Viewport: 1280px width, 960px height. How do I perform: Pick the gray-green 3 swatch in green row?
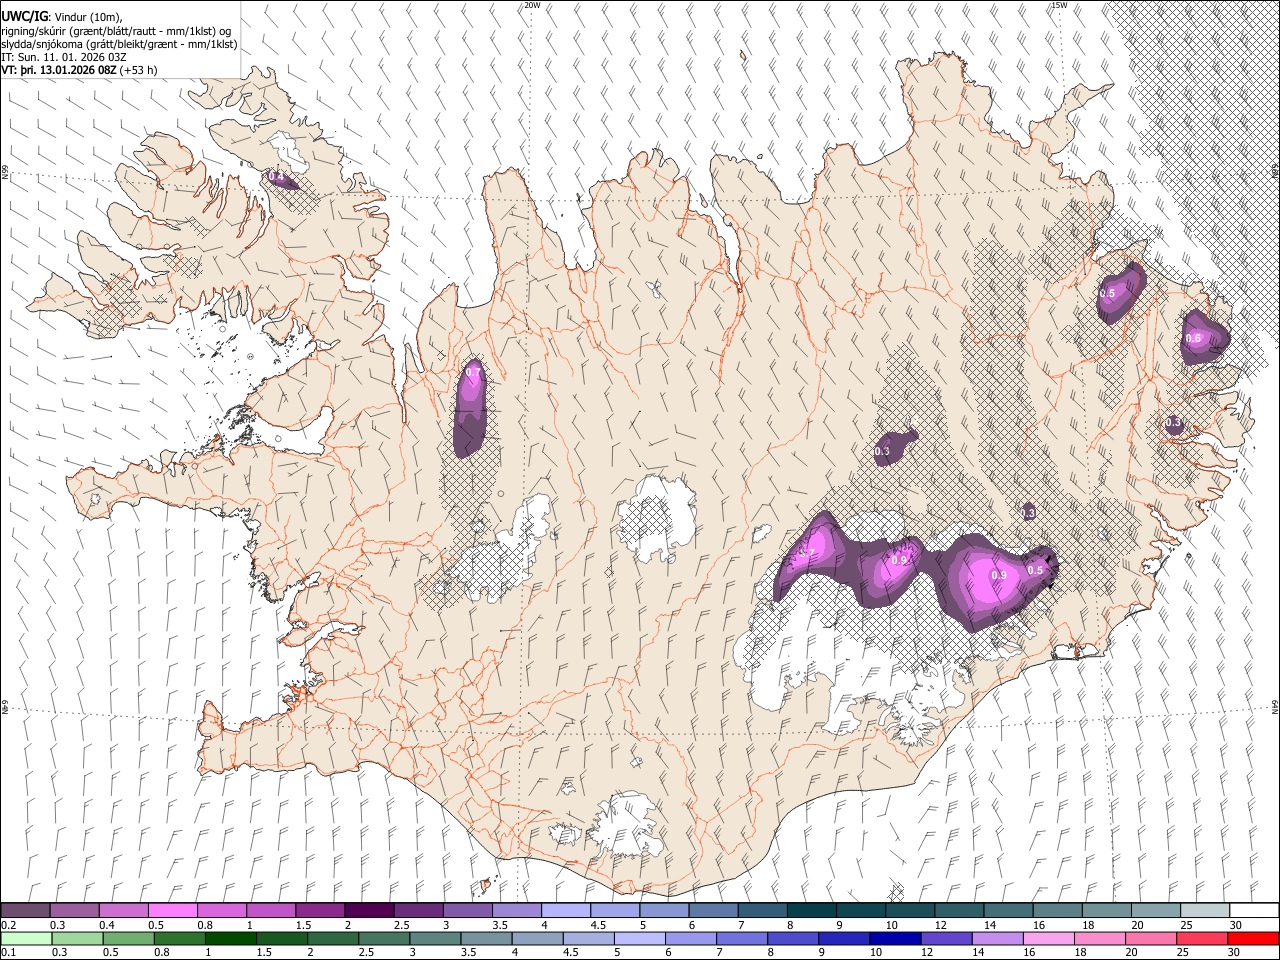point(435,938)
